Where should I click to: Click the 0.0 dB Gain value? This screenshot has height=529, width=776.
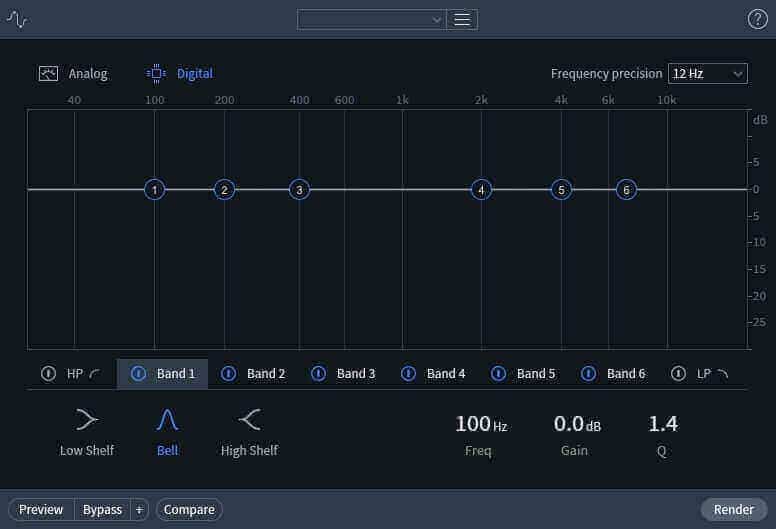point(577,424)
